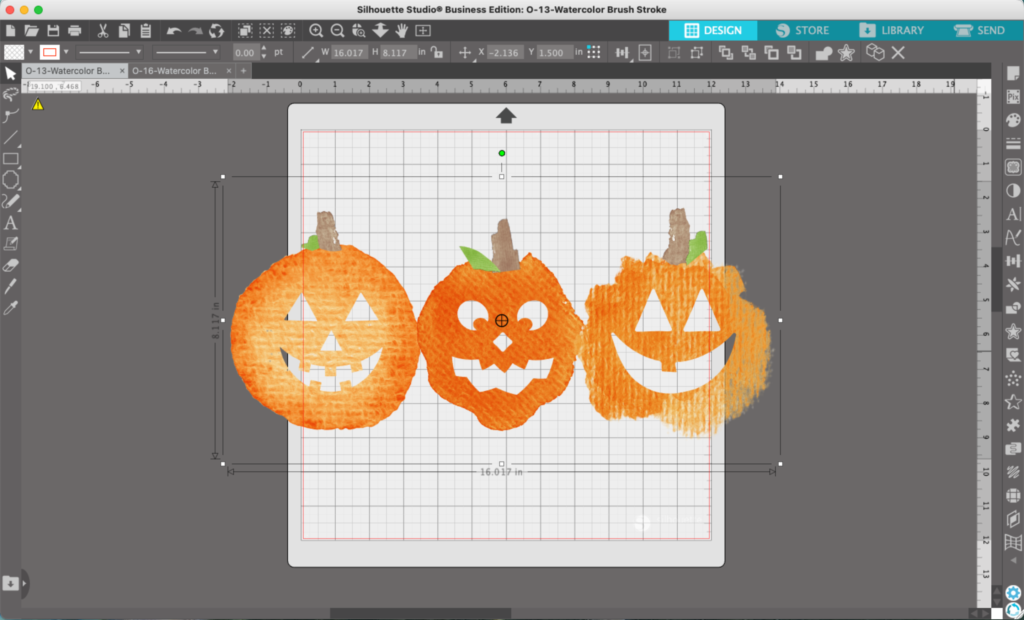Open the STORE tab
The width and height of the screenshot is (1024, 620).
803,31
